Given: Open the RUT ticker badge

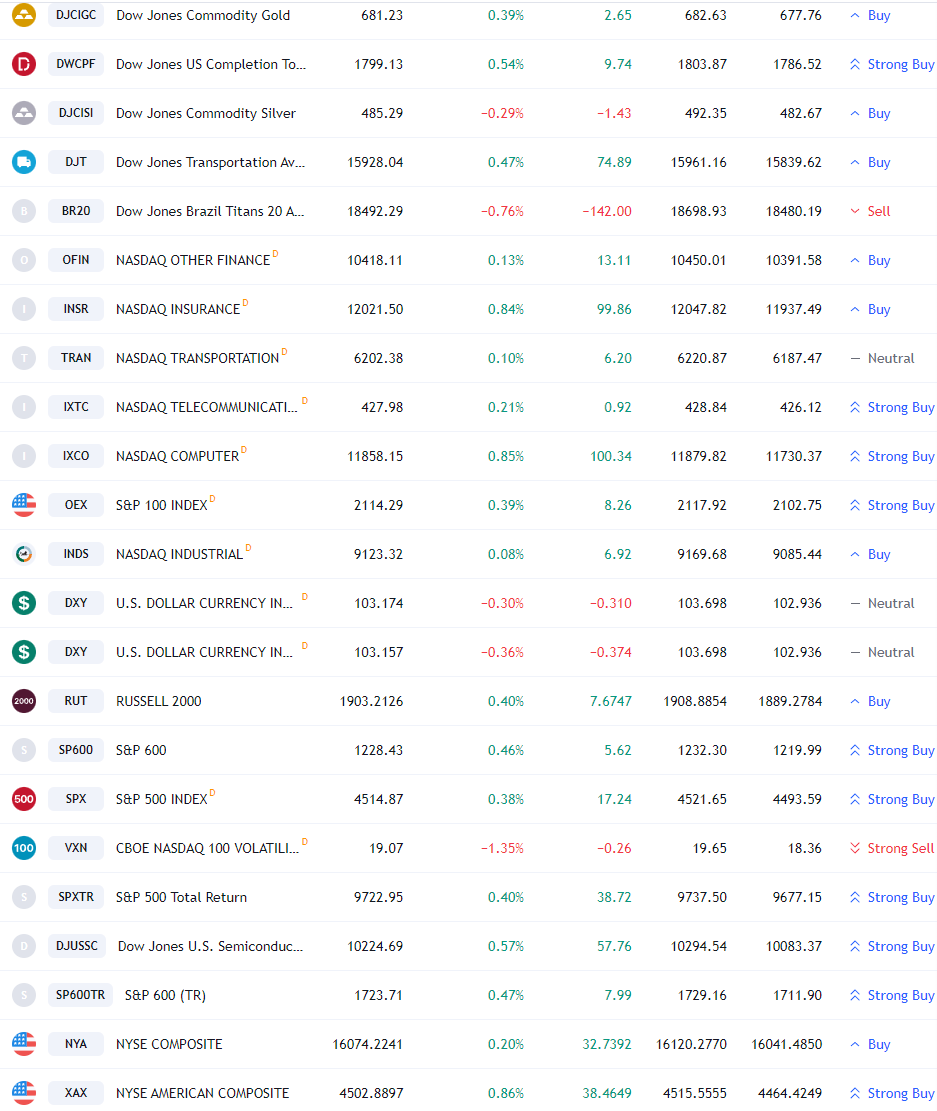Looking at the screenshot, I should click(76, 701).
